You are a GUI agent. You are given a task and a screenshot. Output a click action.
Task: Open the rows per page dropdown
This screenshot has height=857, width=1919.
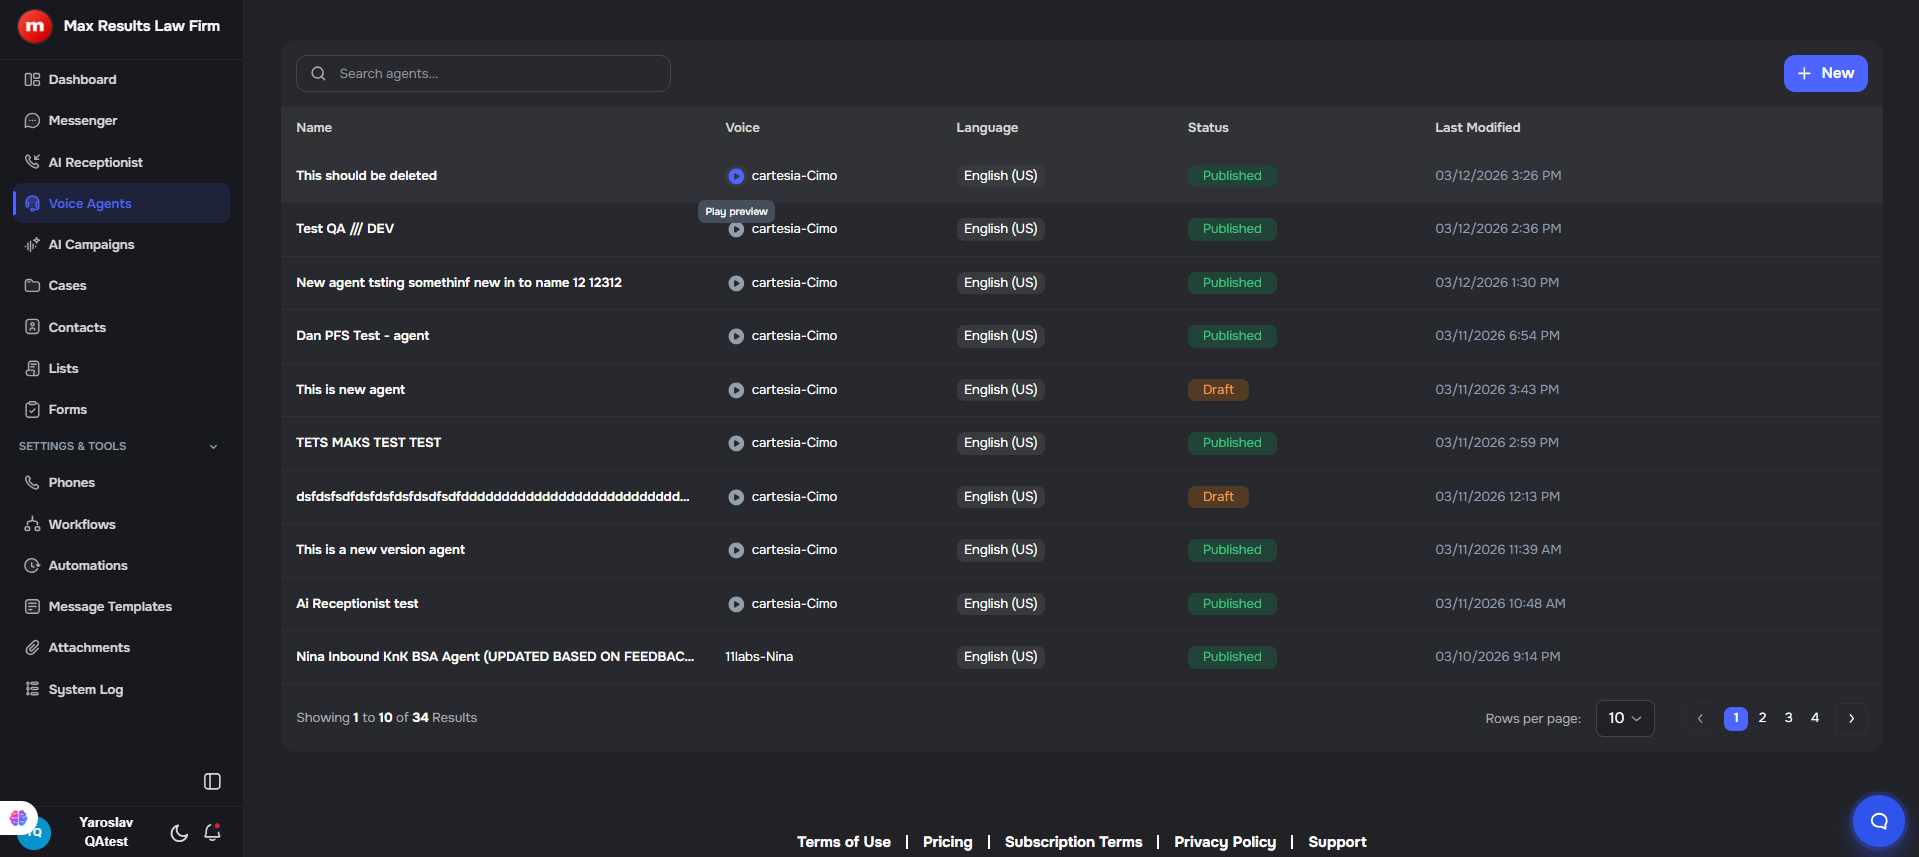tap(1624, 719)
